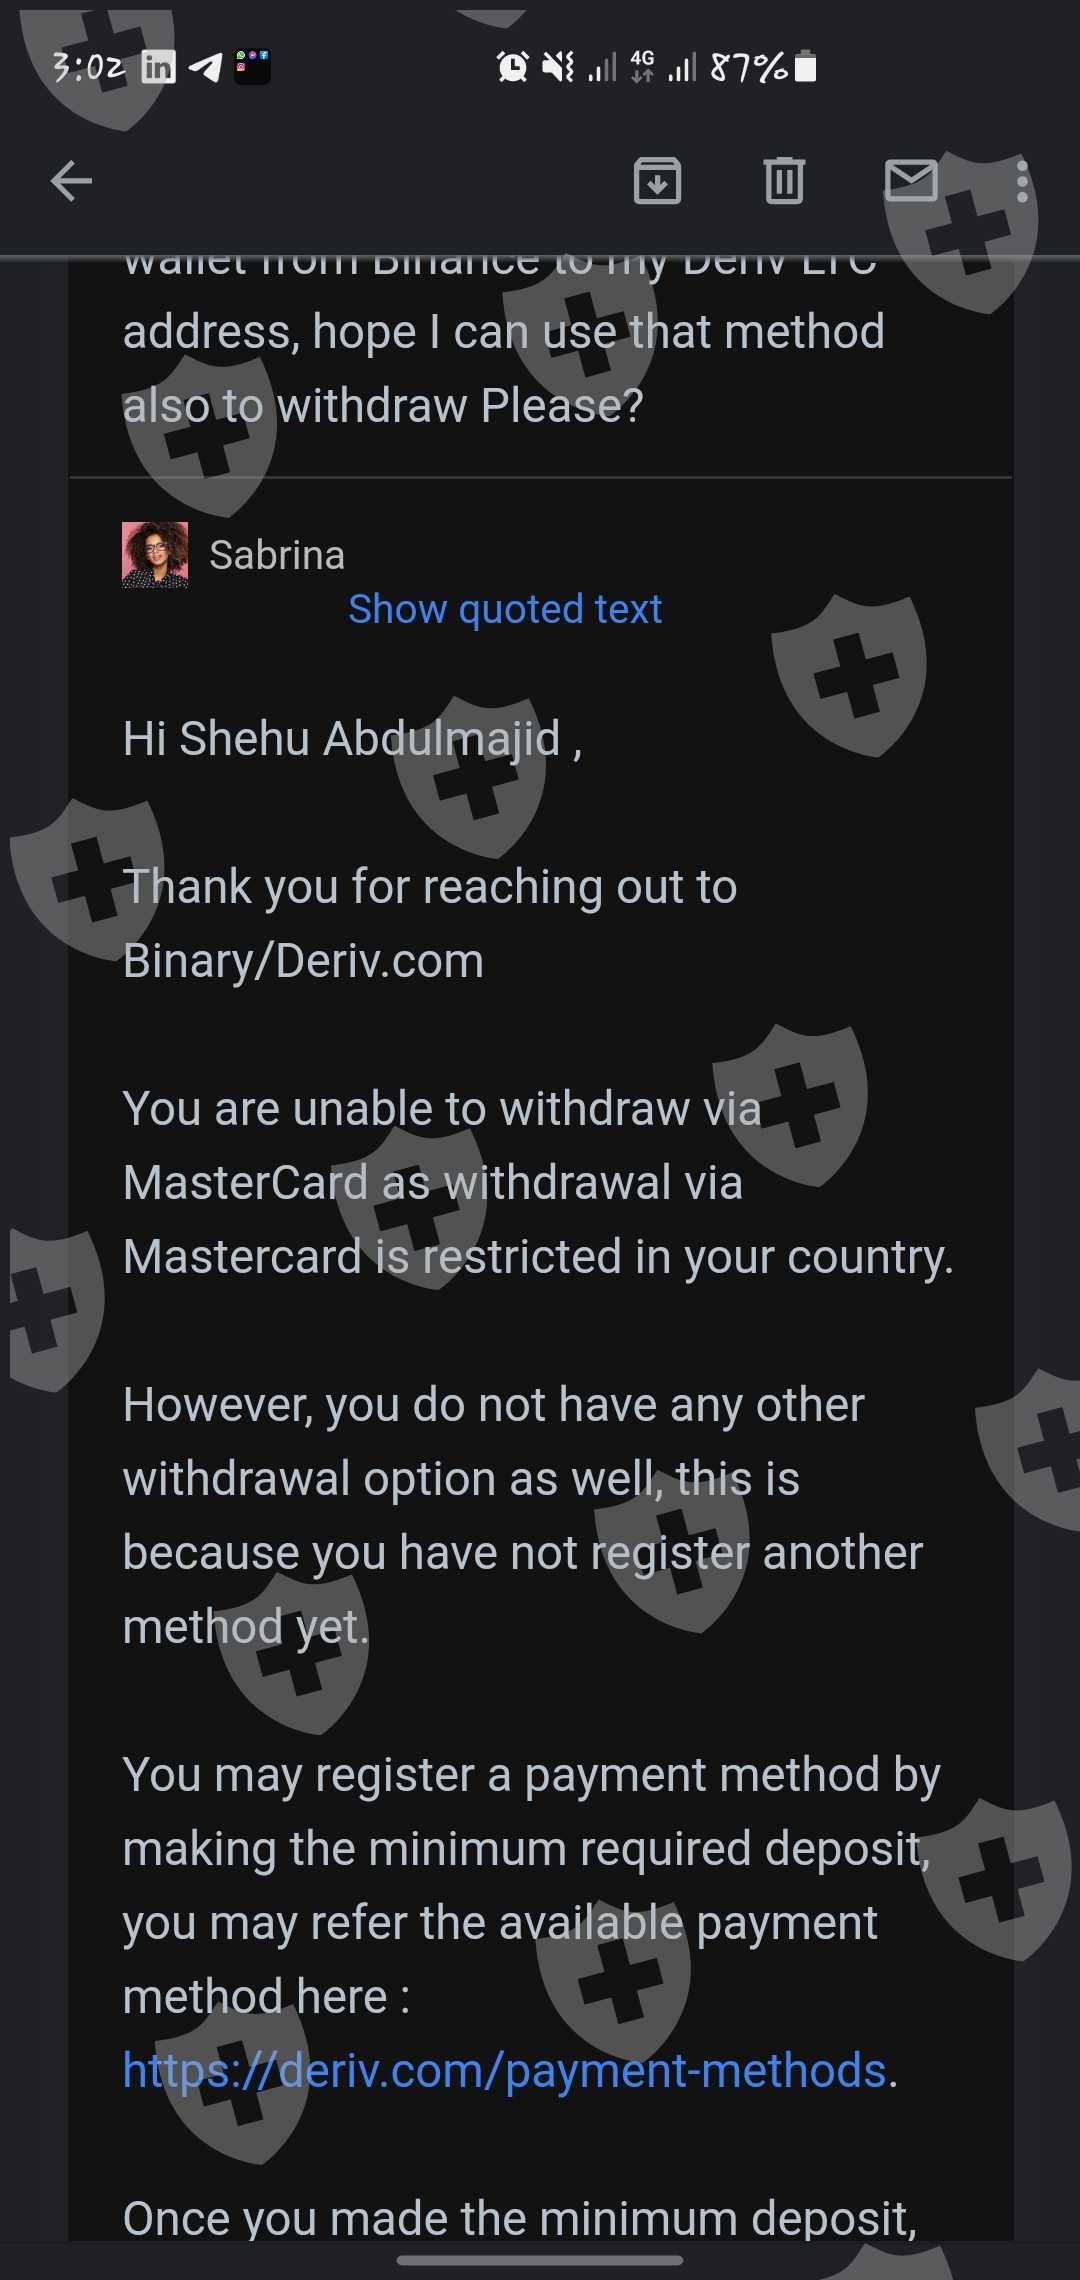Tap sender name Sabrina

[277, 555]
